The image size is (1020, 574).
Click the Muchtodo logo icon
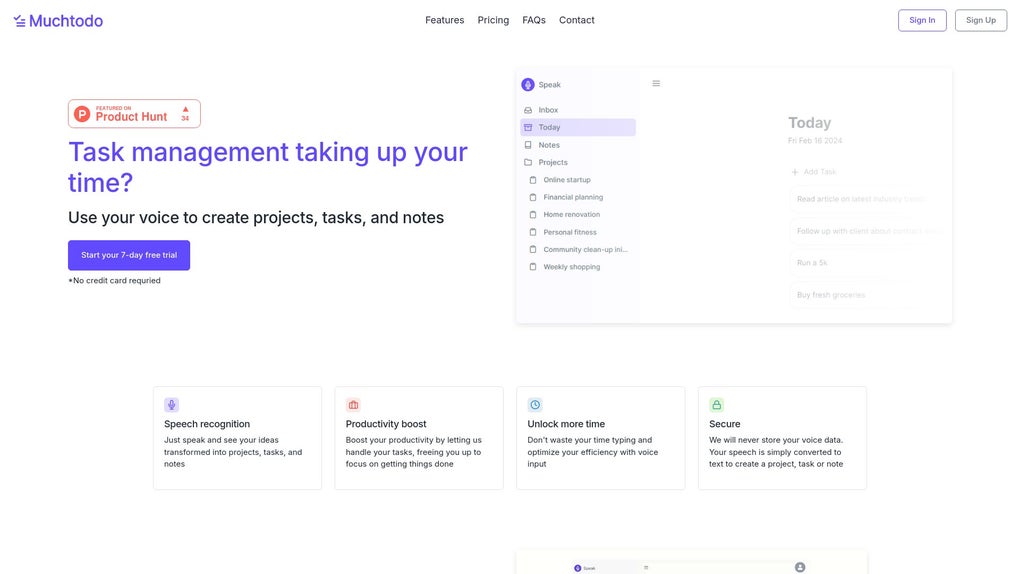pyautogui.click(x=20, y=21)
